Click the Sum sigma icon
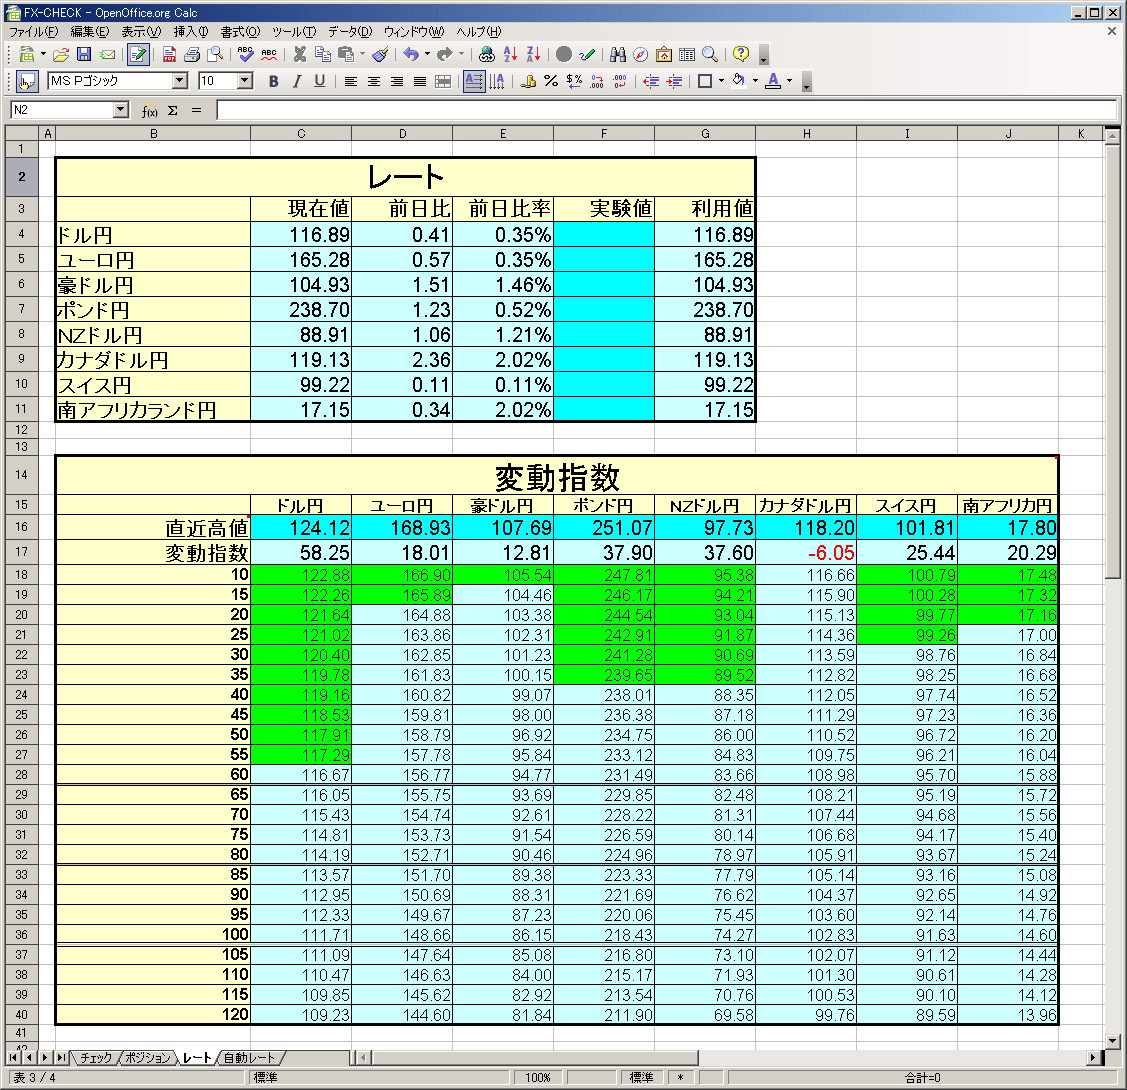1127x1090 pixels. click(x=172, y=111)
